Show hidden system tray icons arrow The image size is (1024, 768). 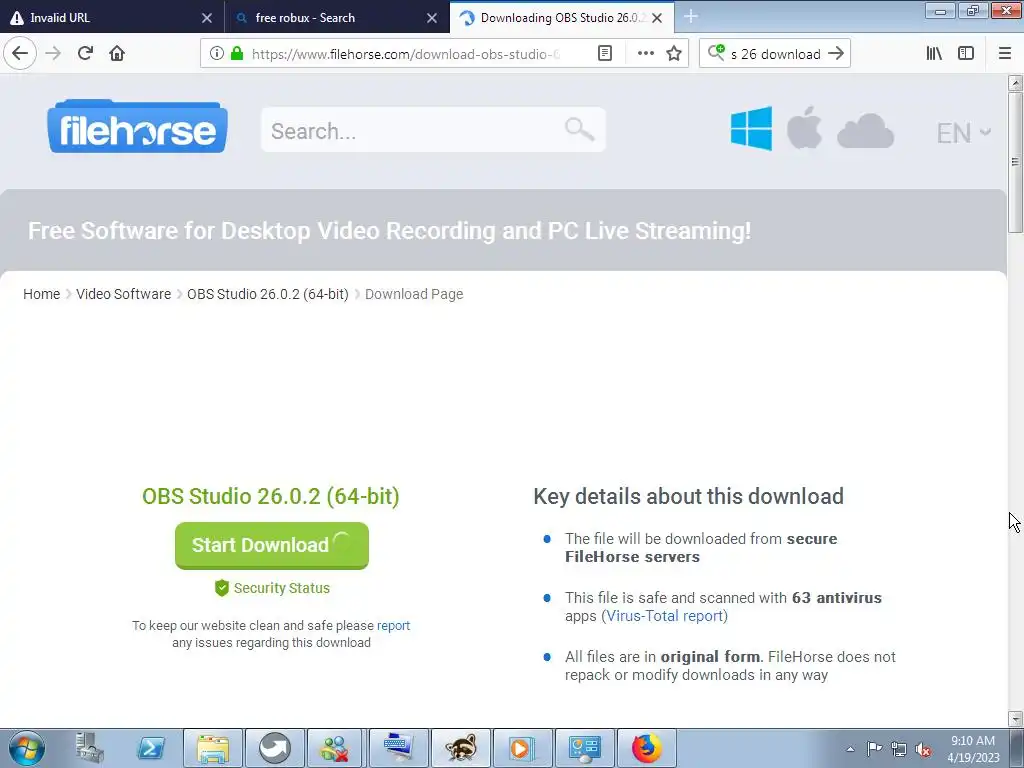pos(850,749)
